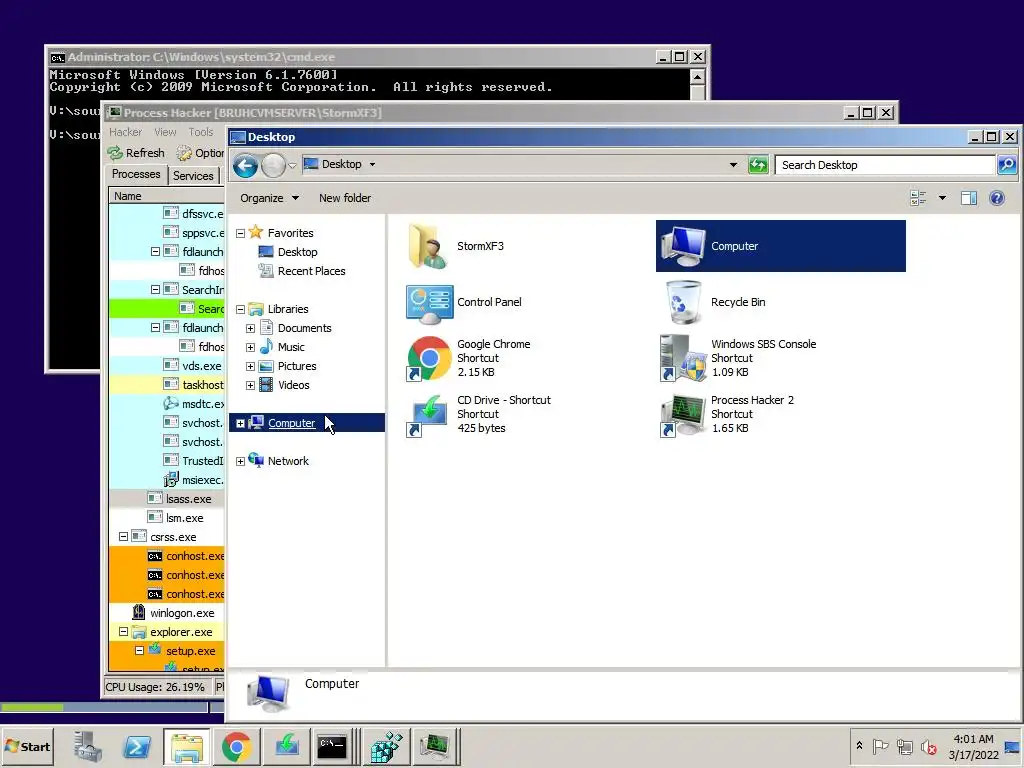The height and width of the screenshot is (768, 1024).
Task: Collapse explorer.exe in Process Hacker
Action: (x=123, y=632)
